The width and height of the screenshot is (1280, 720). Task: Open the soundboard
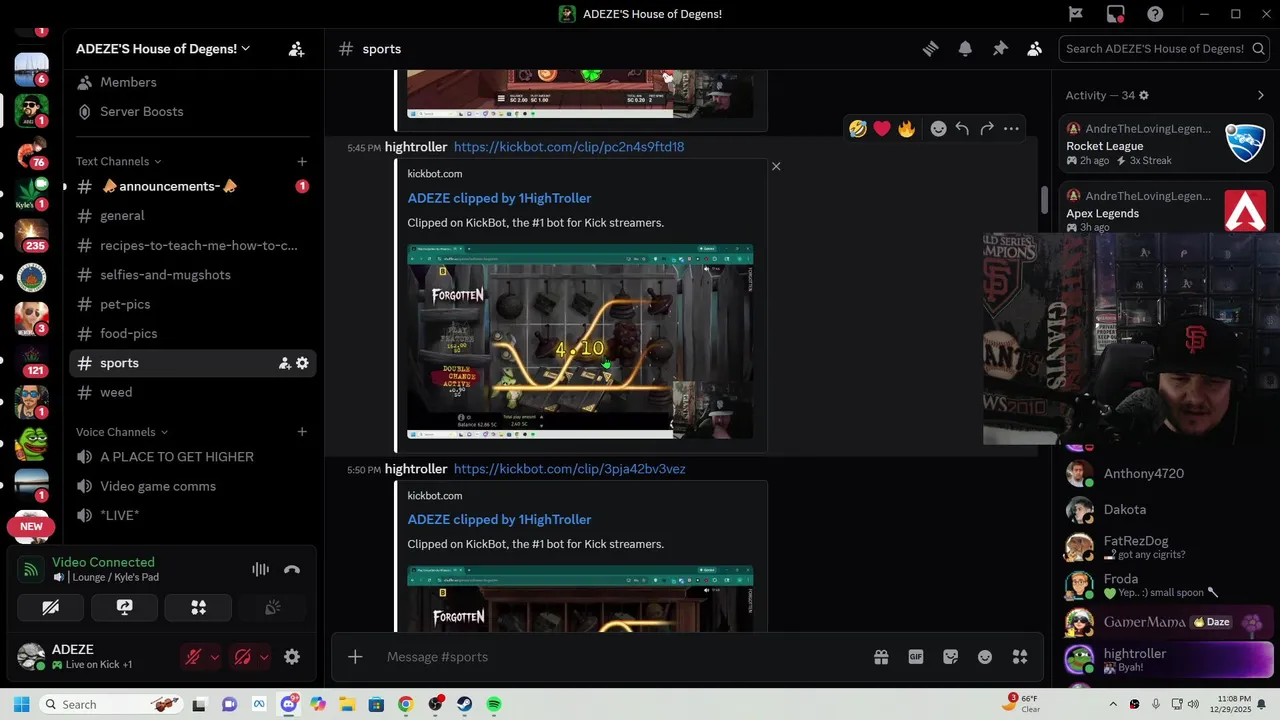point(272,607)
